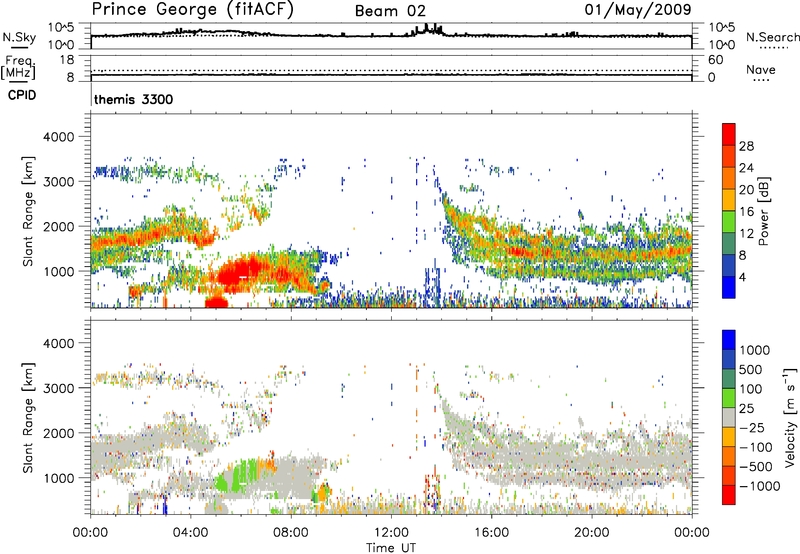Click the '16' power scale value
Screen dimensions: 800x554
point(746,212)
